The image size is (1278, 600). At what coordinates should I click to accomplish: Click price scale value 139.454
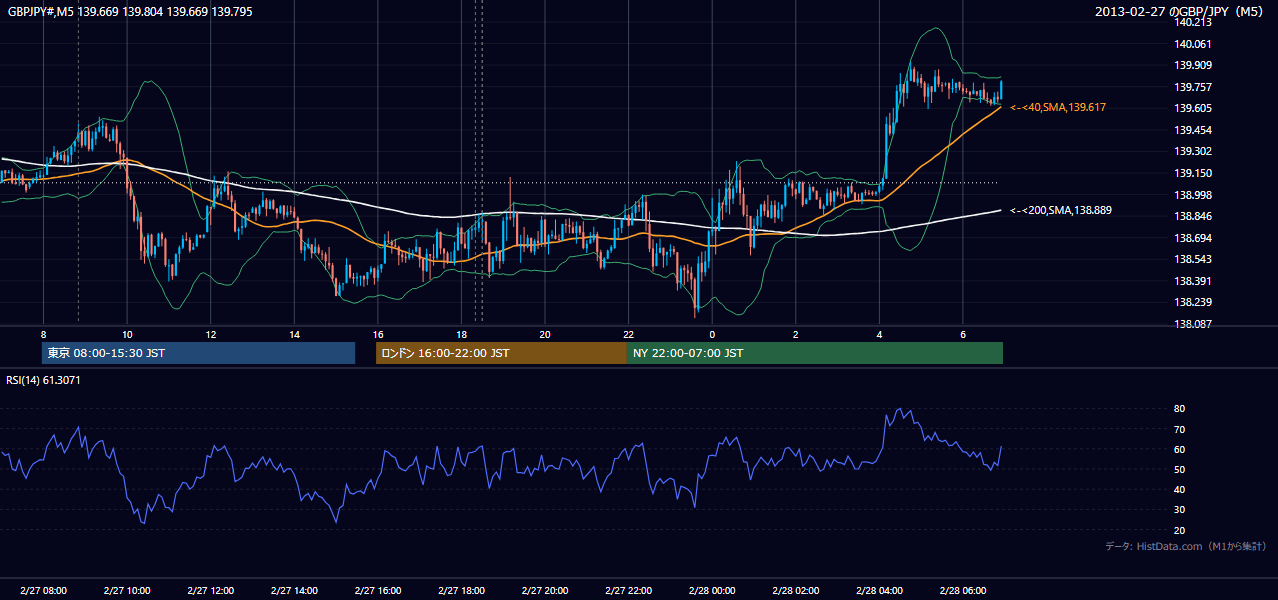tap(1193, 130)
